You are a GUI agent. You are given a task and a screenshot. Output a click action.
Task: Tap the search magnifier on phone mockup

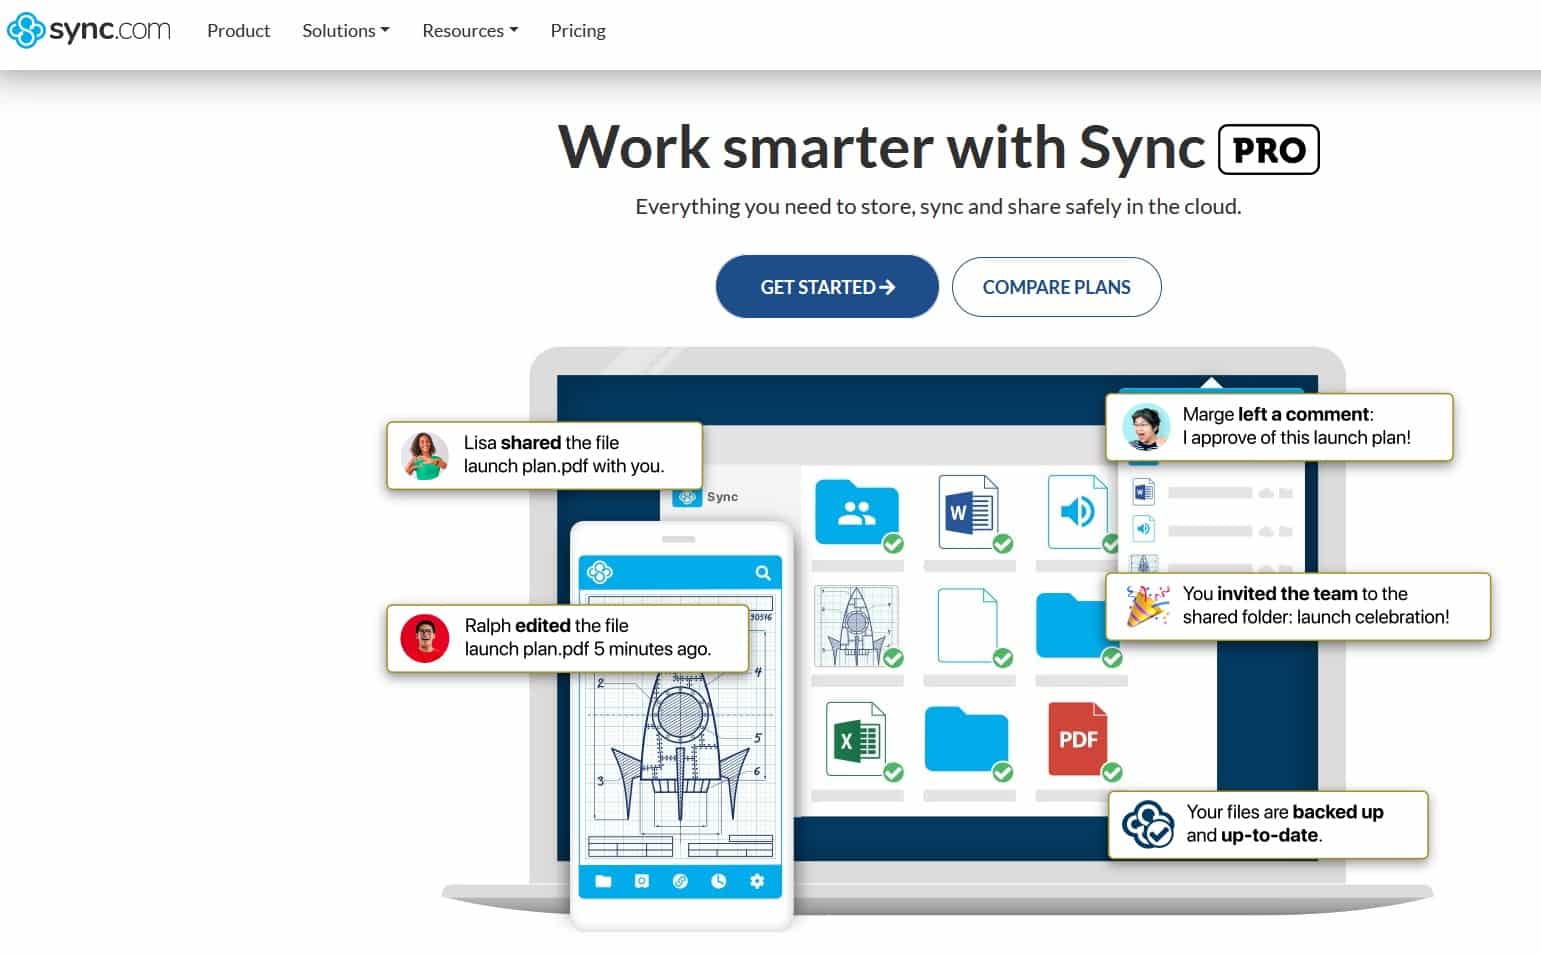click(763, 572)
